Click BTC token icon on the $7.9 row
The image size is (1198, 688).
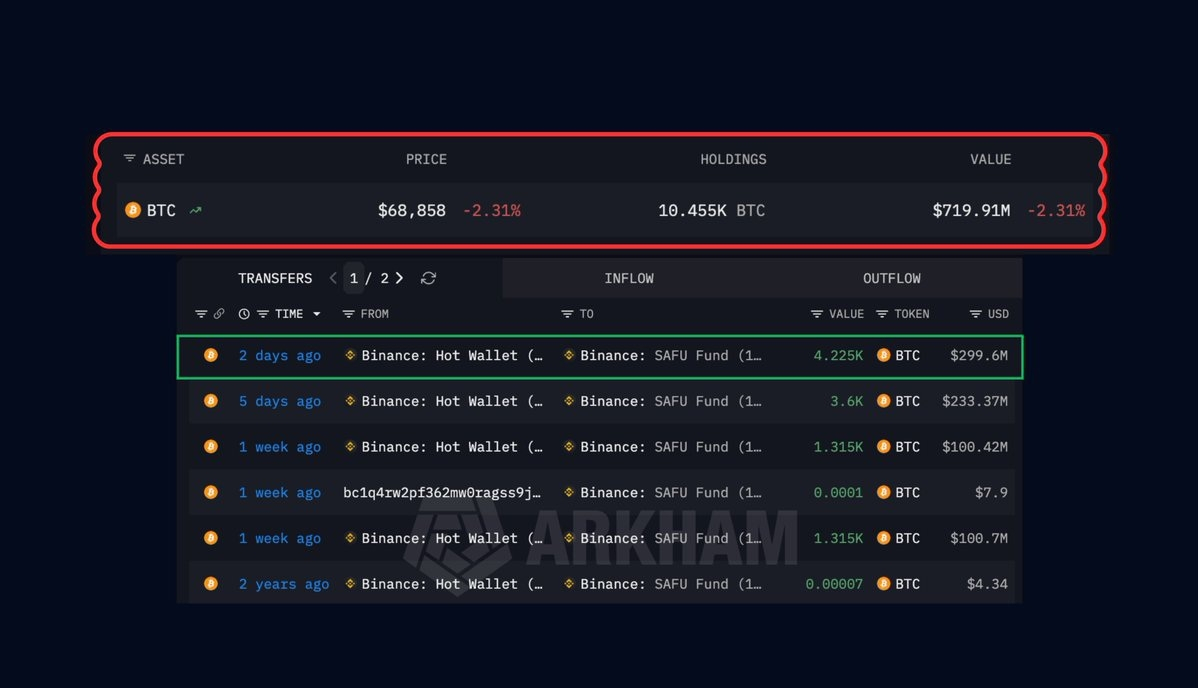point(883,493)
